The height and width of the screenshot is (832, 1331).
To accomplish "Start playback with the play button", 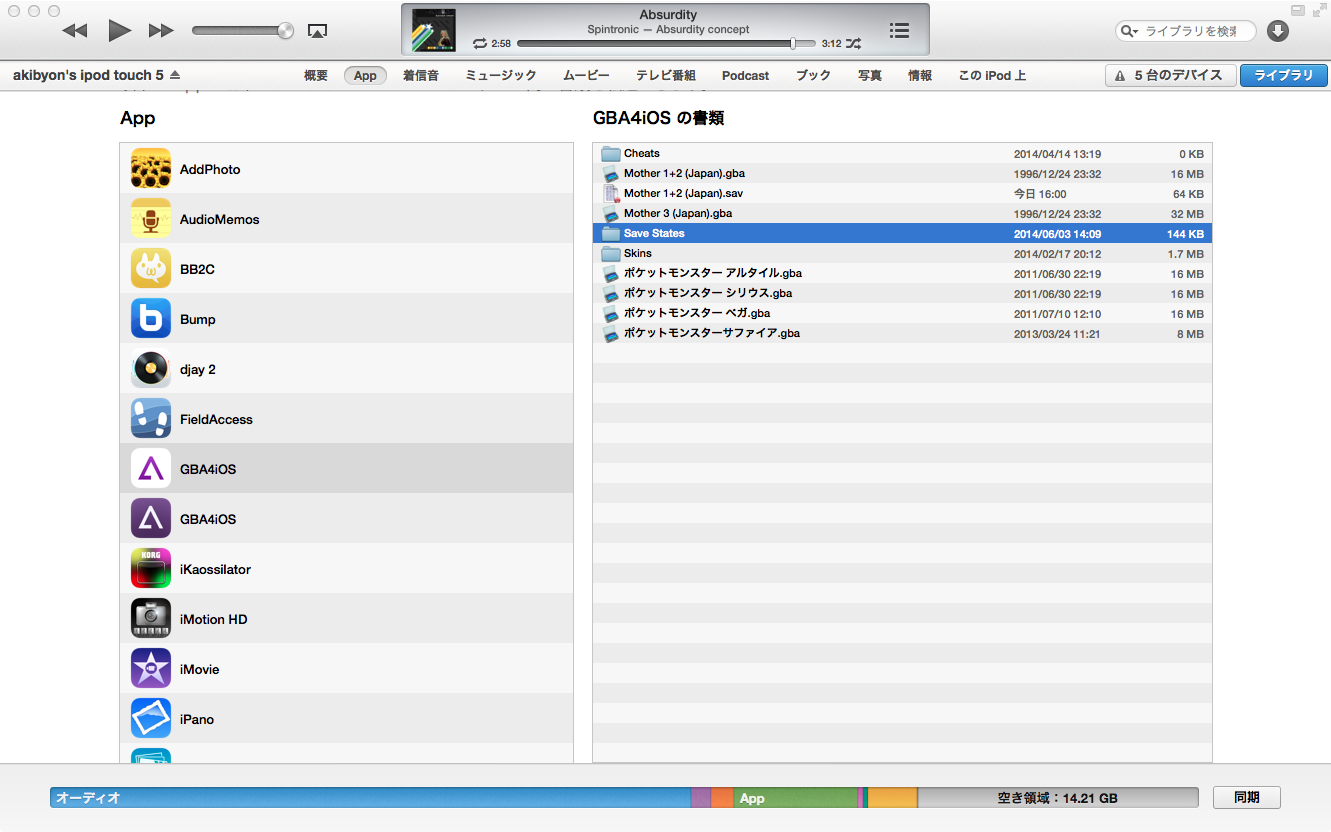I will [x=120, y=31].
